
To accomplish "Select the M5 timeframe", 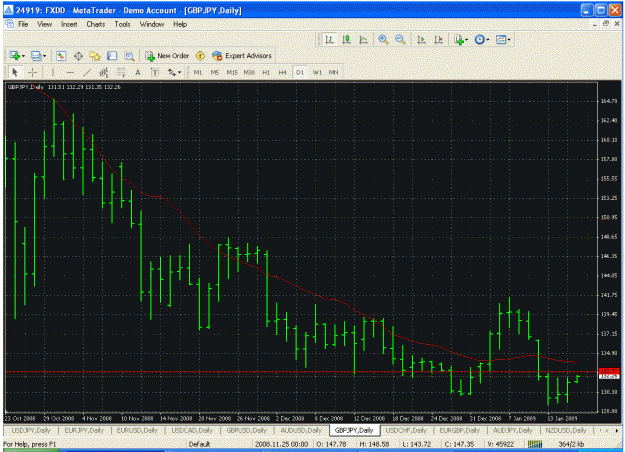I will tap(215, 72).
